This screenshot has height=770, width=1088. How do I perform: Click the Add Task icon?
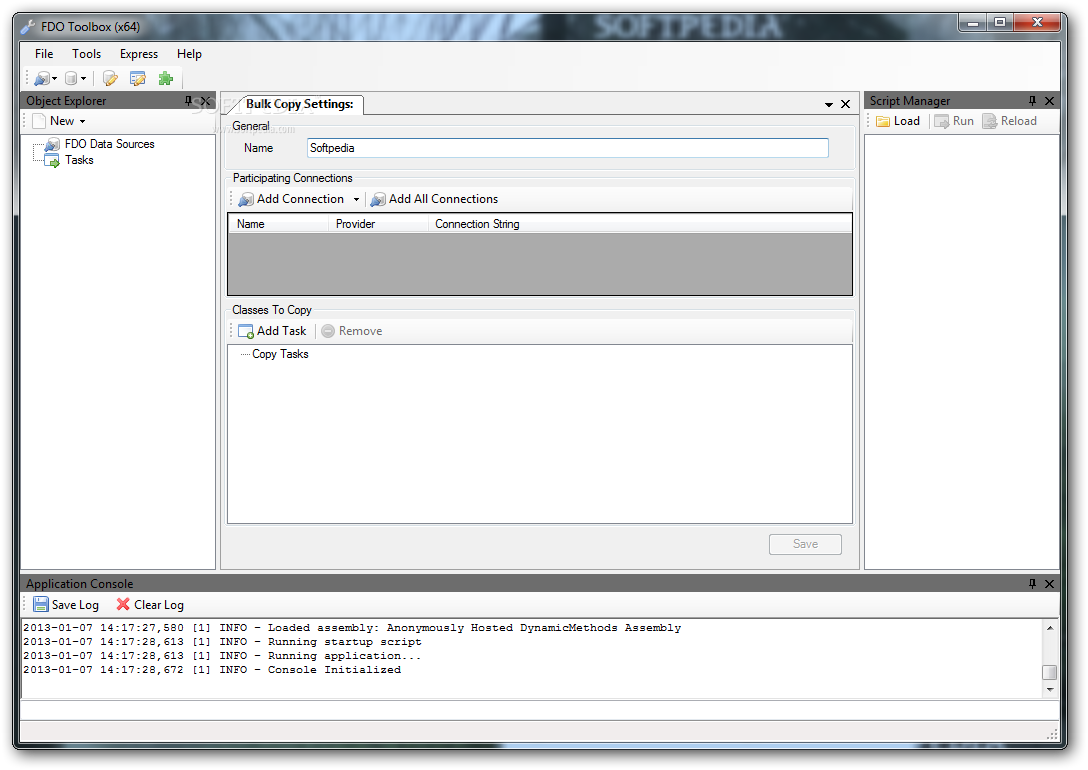246,332
